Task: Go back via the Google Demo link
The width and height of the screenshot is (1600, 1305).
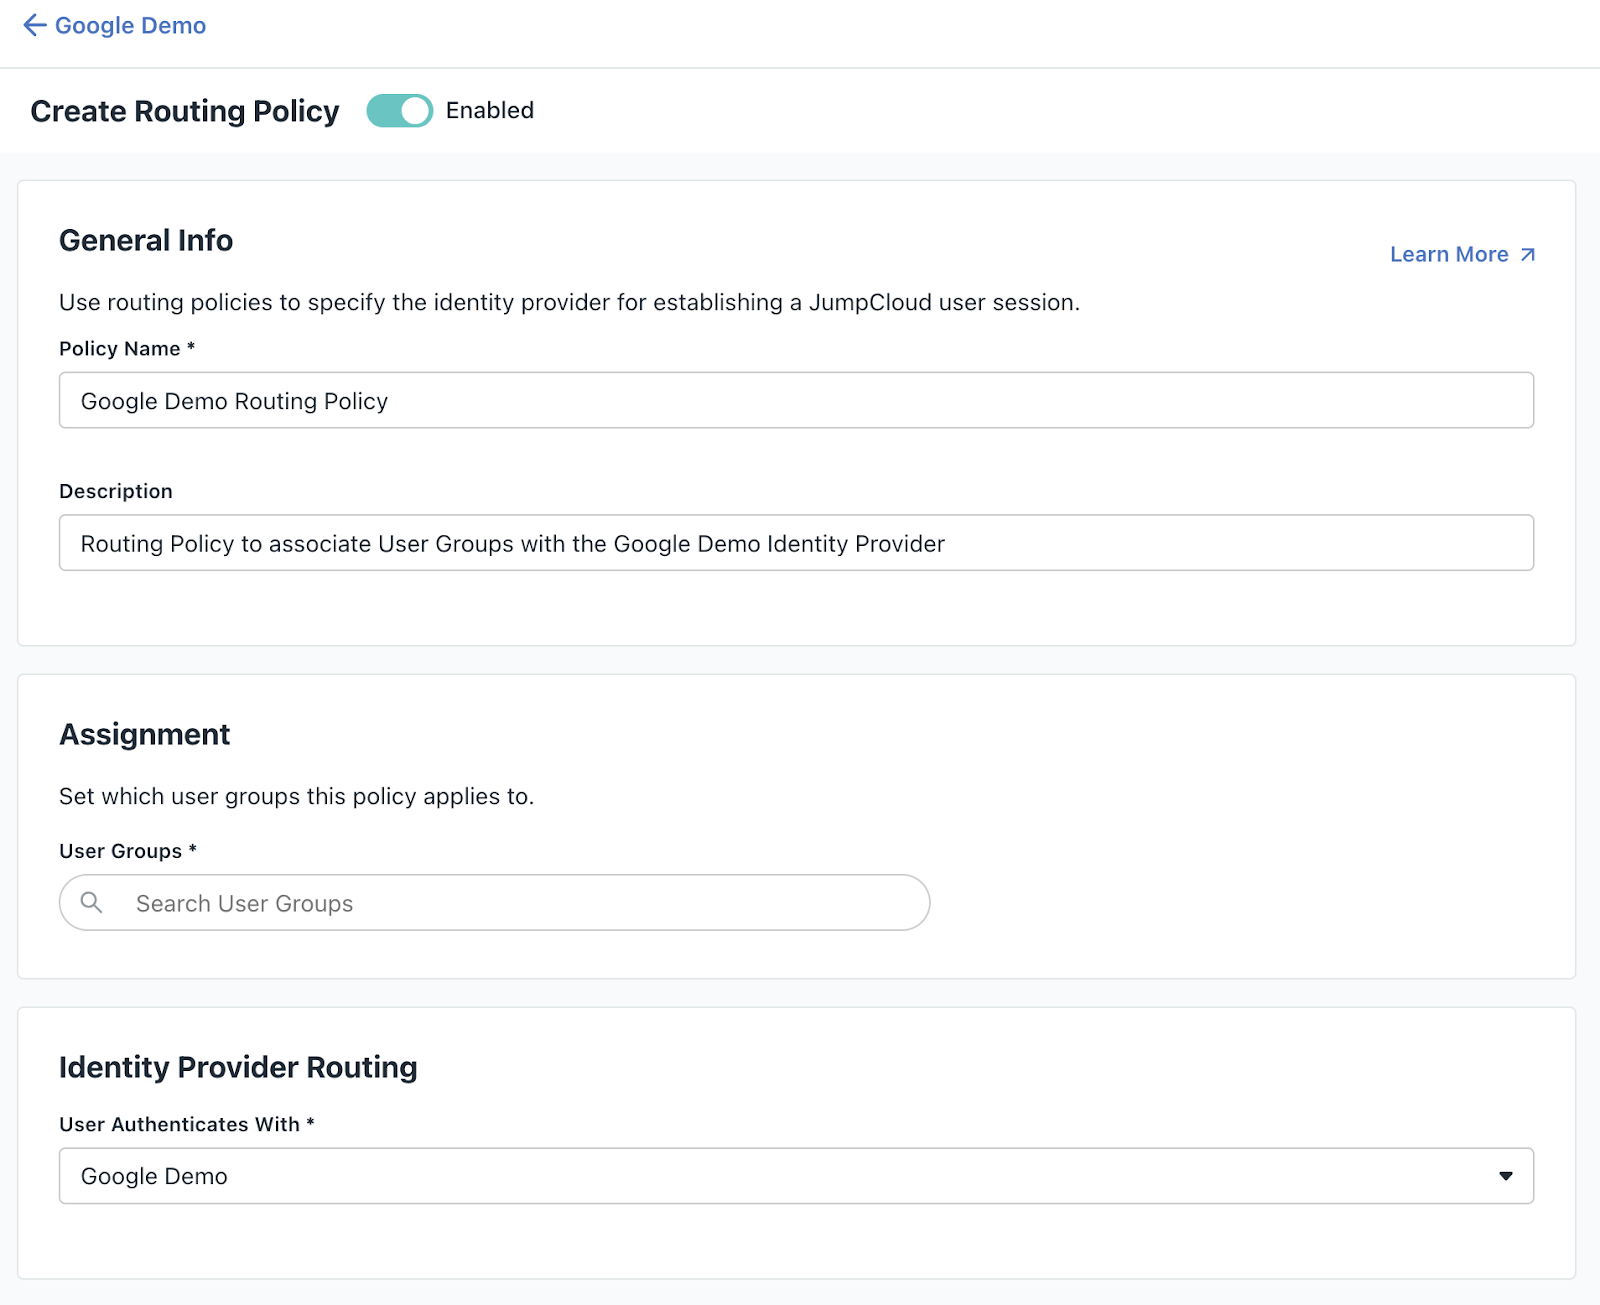Action: tap(114, 26)
